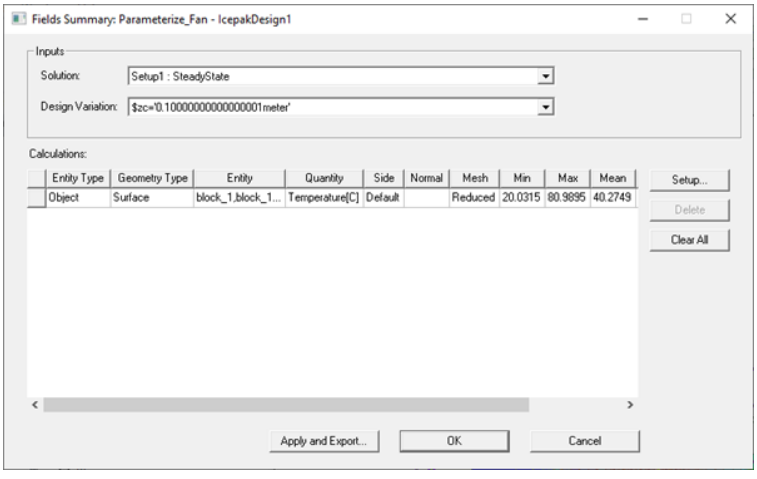Image resolution: width=757 pixels, height=479 pixels.
Task: Close the Fields Summary window
Action: [x=730, y=19]
